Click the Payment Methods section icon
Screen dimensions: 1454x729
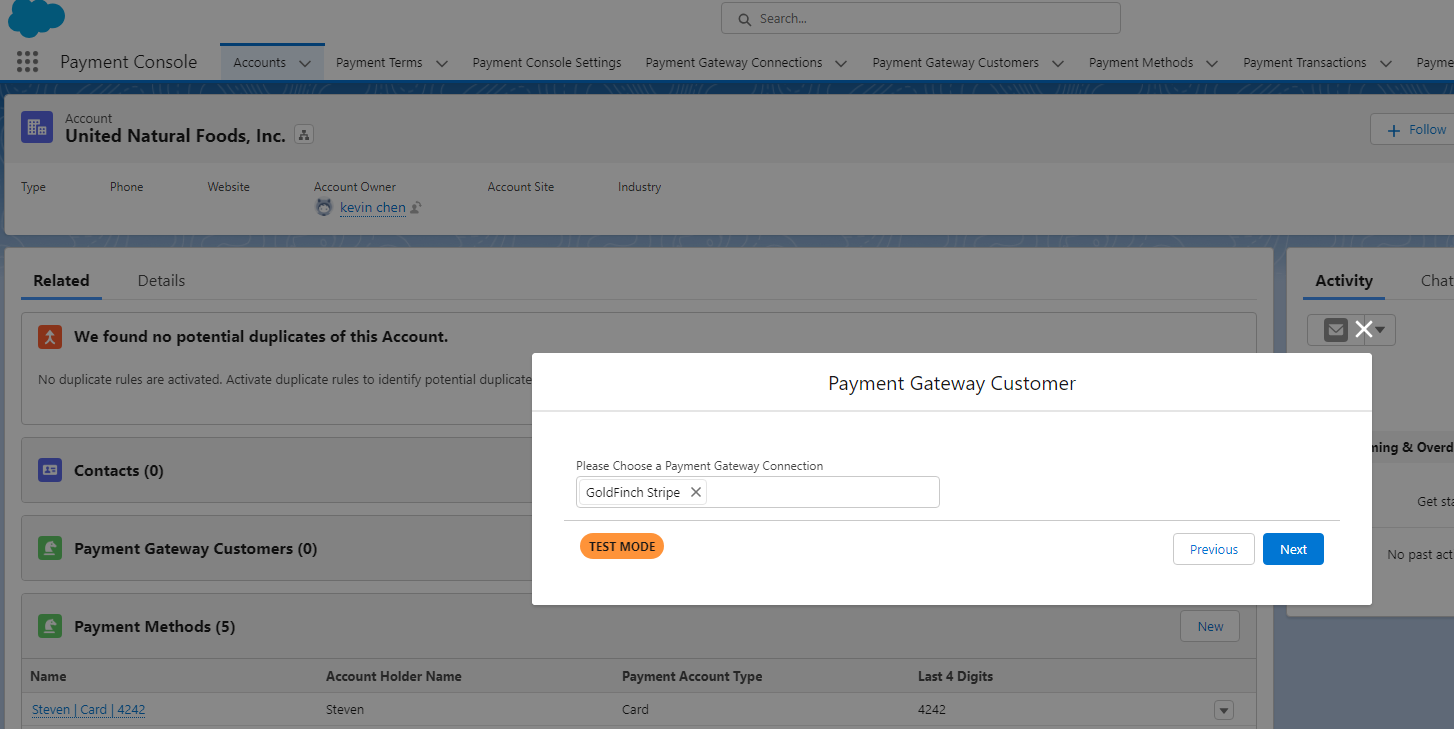(x=50, y=626)
